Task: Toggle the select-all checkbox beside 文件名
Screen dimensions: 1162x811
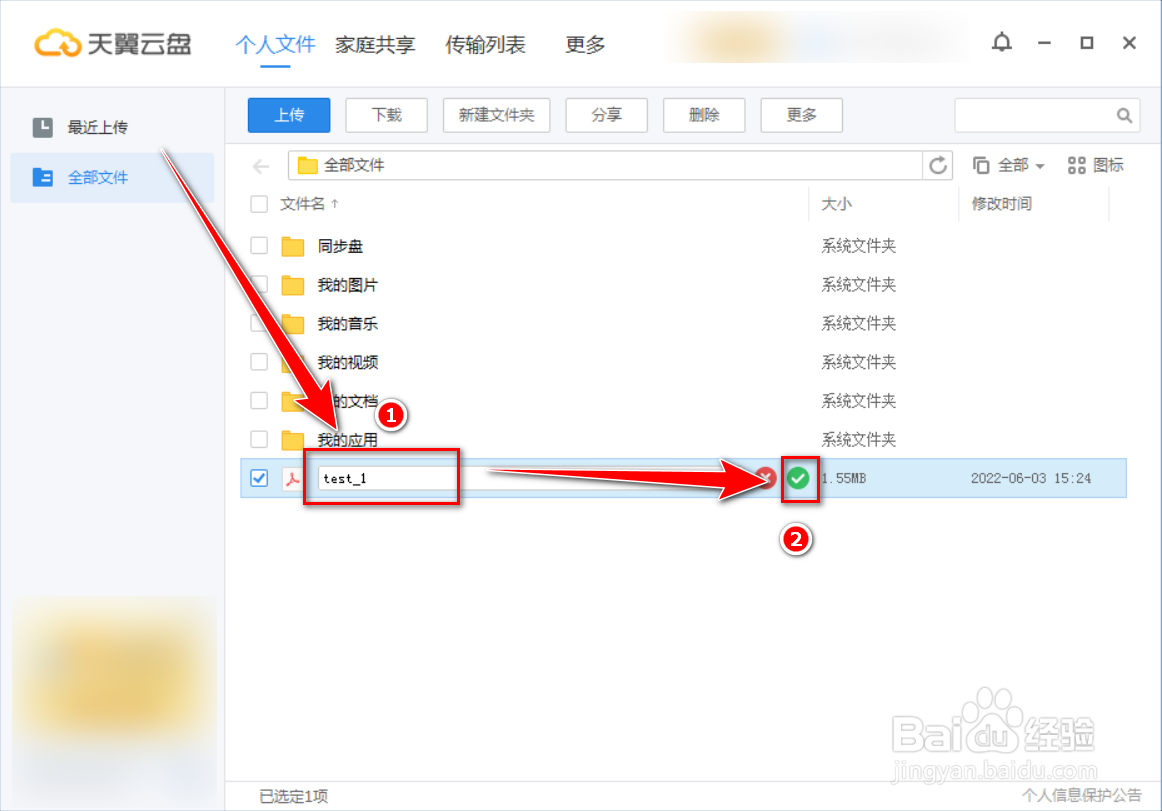Action: (x=259, y=204)
